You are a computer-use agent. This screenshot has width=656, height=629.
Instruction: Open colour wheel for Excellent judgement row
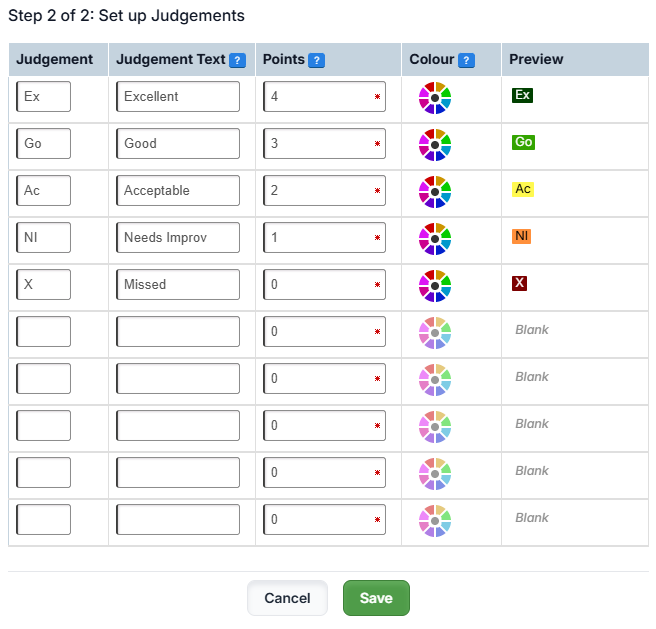click(435, 97)
